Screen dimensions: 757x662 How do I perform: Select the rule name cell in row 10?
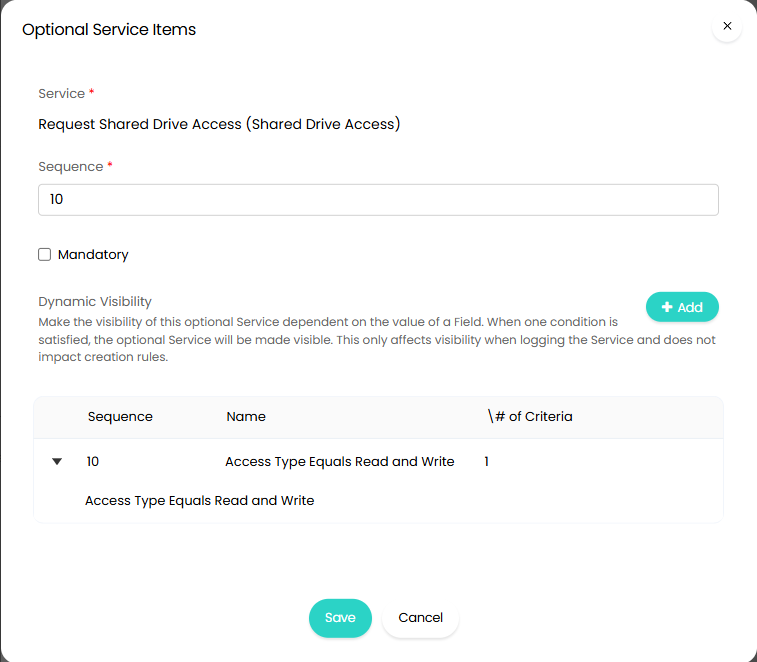pyautogui.click(x=339, y=462)
